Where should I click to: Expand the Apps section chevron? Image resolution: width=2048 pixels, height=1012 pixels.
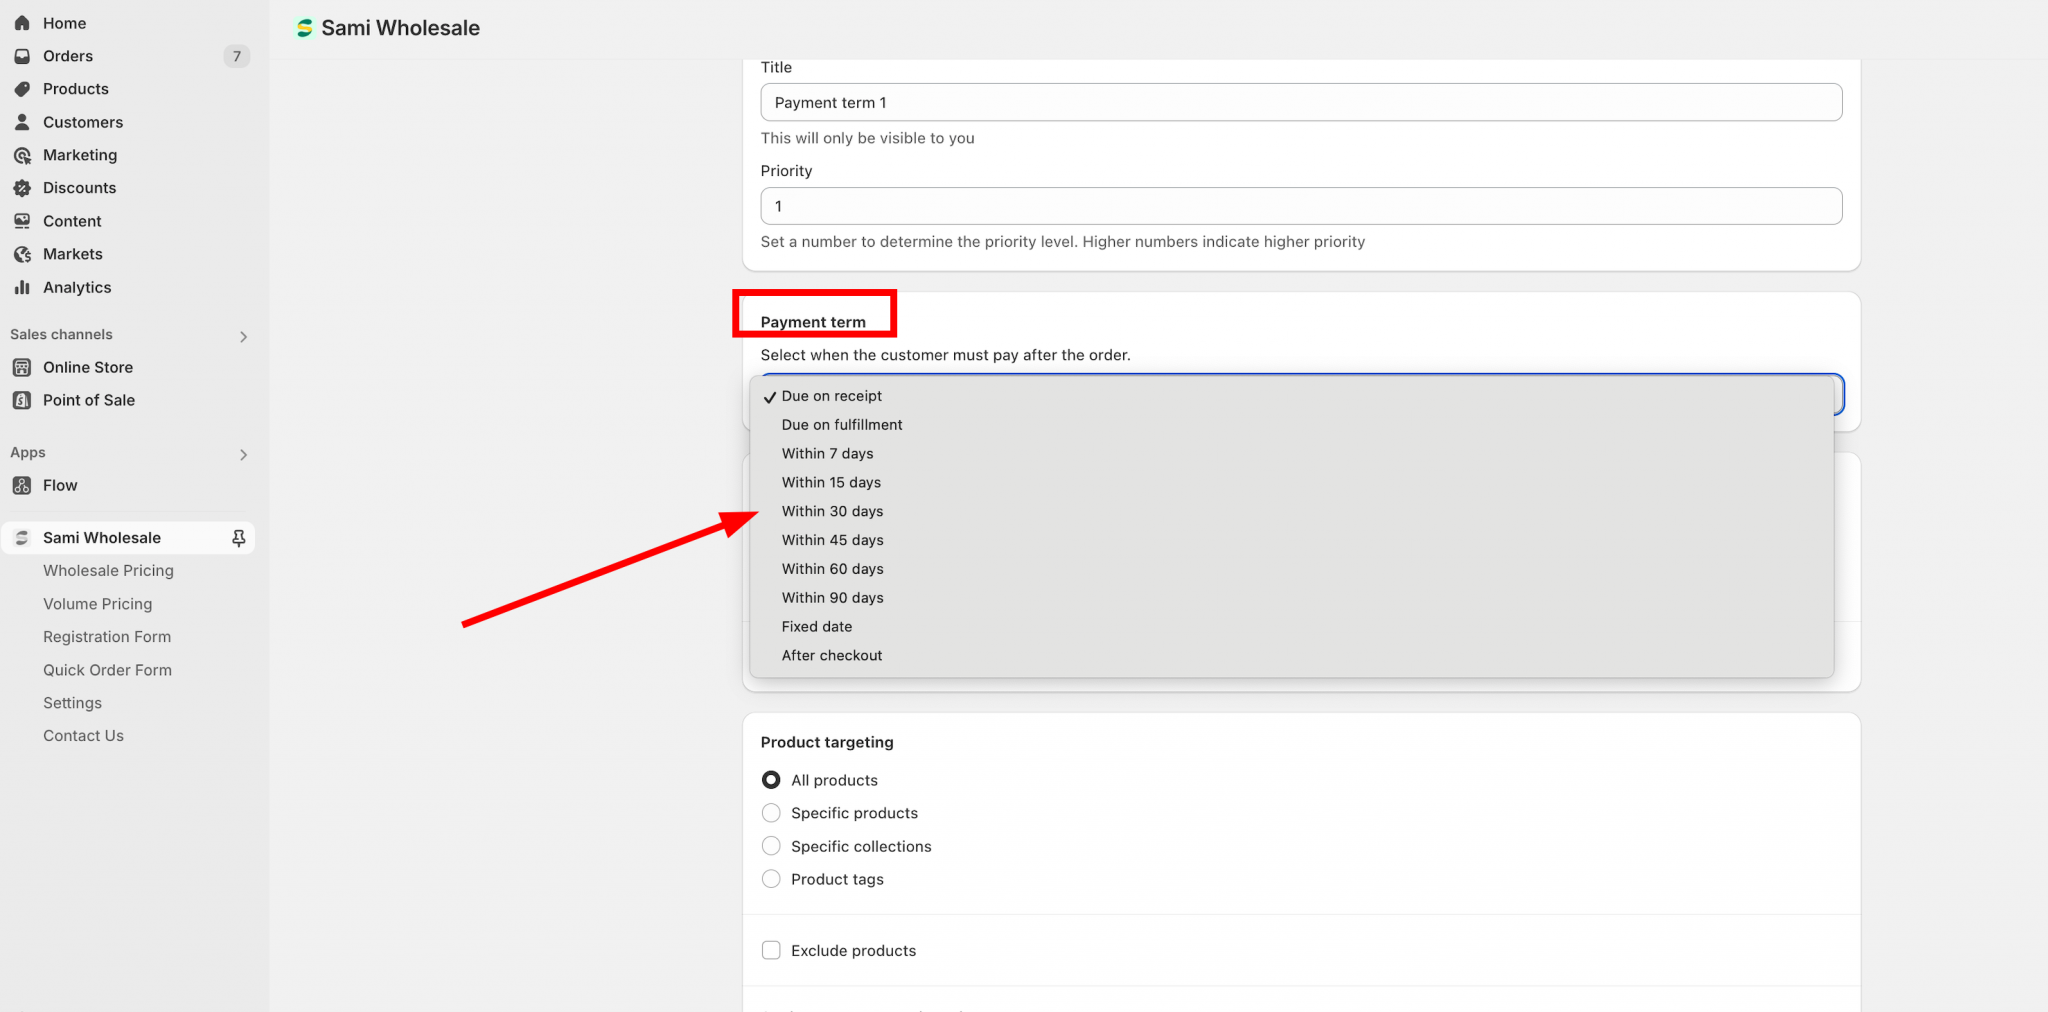click(243, 454)
